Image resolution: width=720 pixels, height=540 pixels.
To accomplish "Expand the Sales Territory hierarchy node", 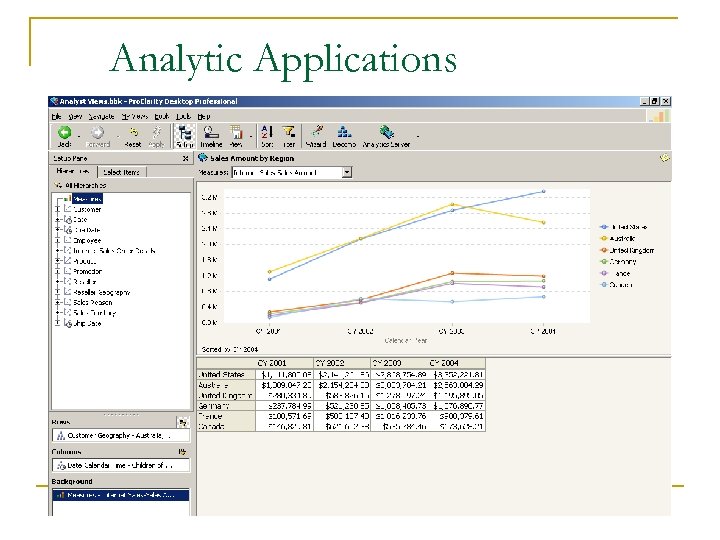I will pos(58,313).
